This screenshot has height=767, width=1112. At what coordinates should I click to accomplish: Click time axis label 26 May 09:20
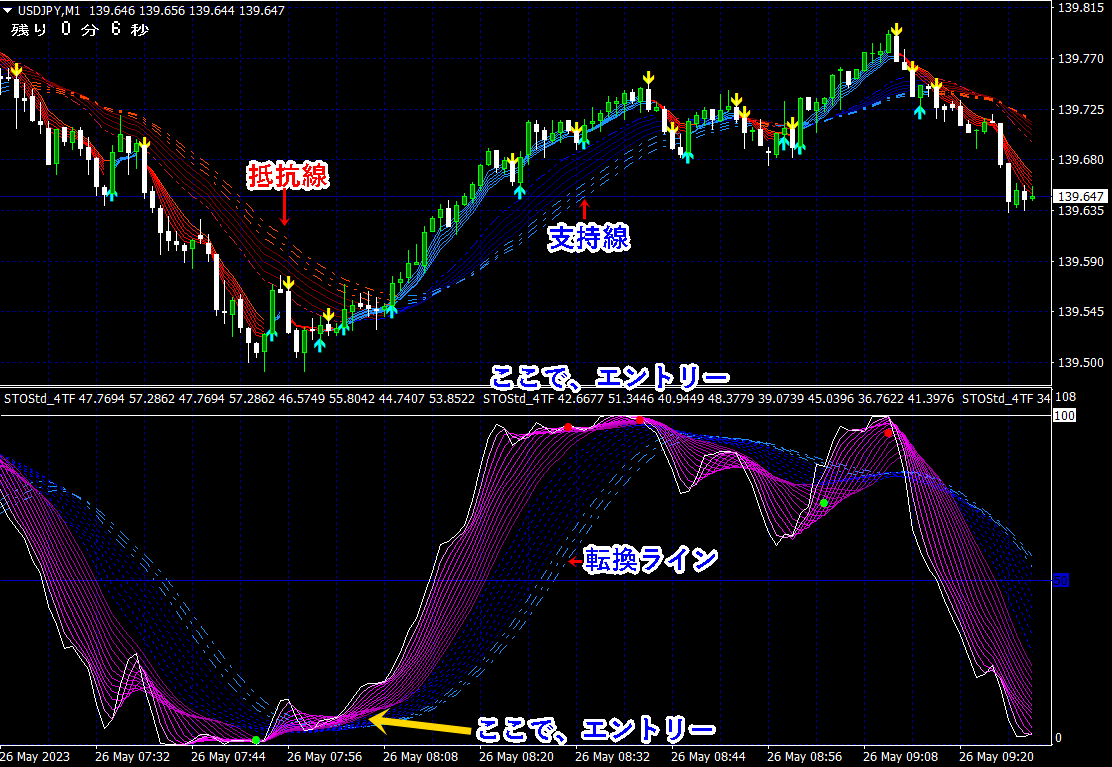(x=996, y=757)
